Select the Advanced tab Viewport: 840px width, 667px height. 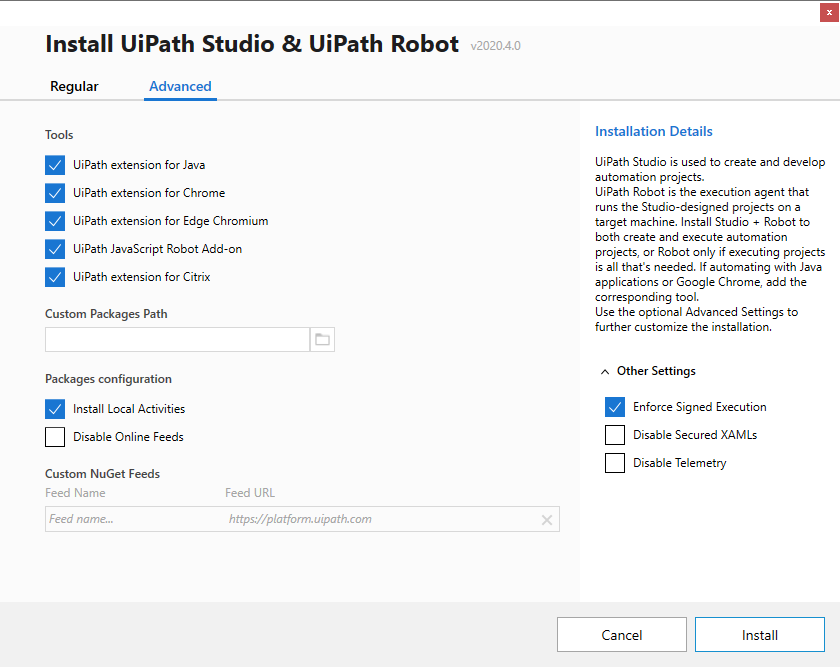coord(180,87)
